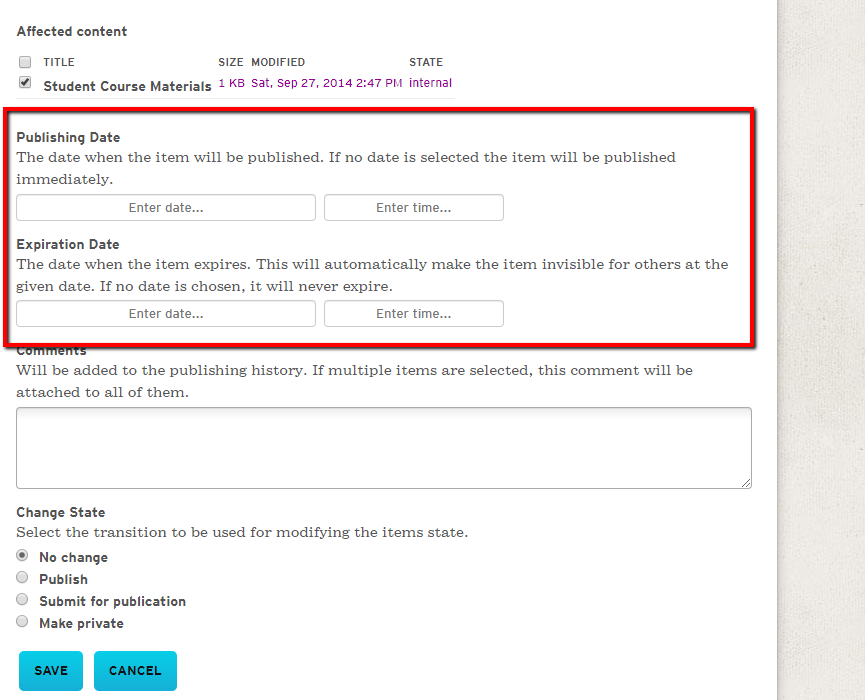
Task: Choose the 'Publish' state transition
Action: pos(23,578)
